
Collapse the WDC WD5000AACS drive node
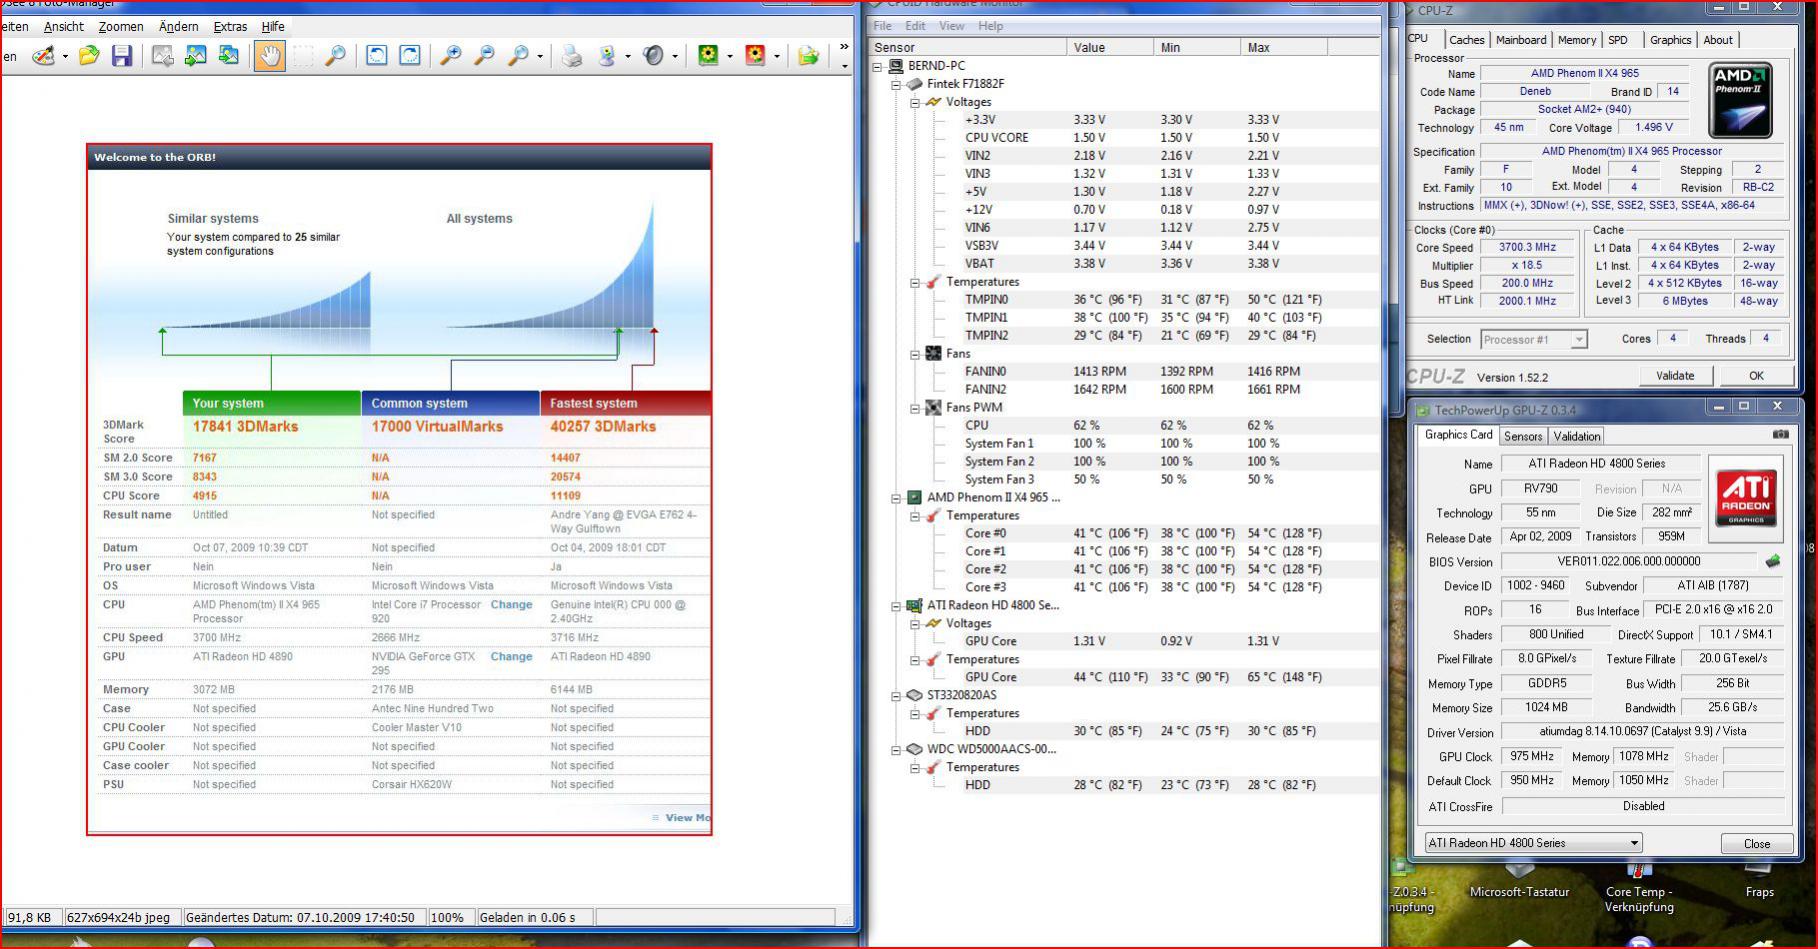point(896,750)
